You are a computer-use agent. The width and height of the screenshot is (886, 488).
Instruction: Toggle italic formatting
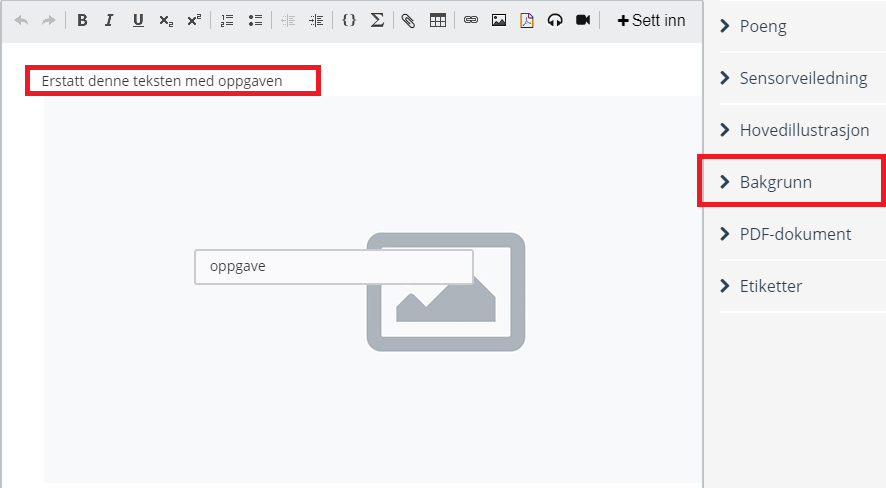click(x=109, y=21)
